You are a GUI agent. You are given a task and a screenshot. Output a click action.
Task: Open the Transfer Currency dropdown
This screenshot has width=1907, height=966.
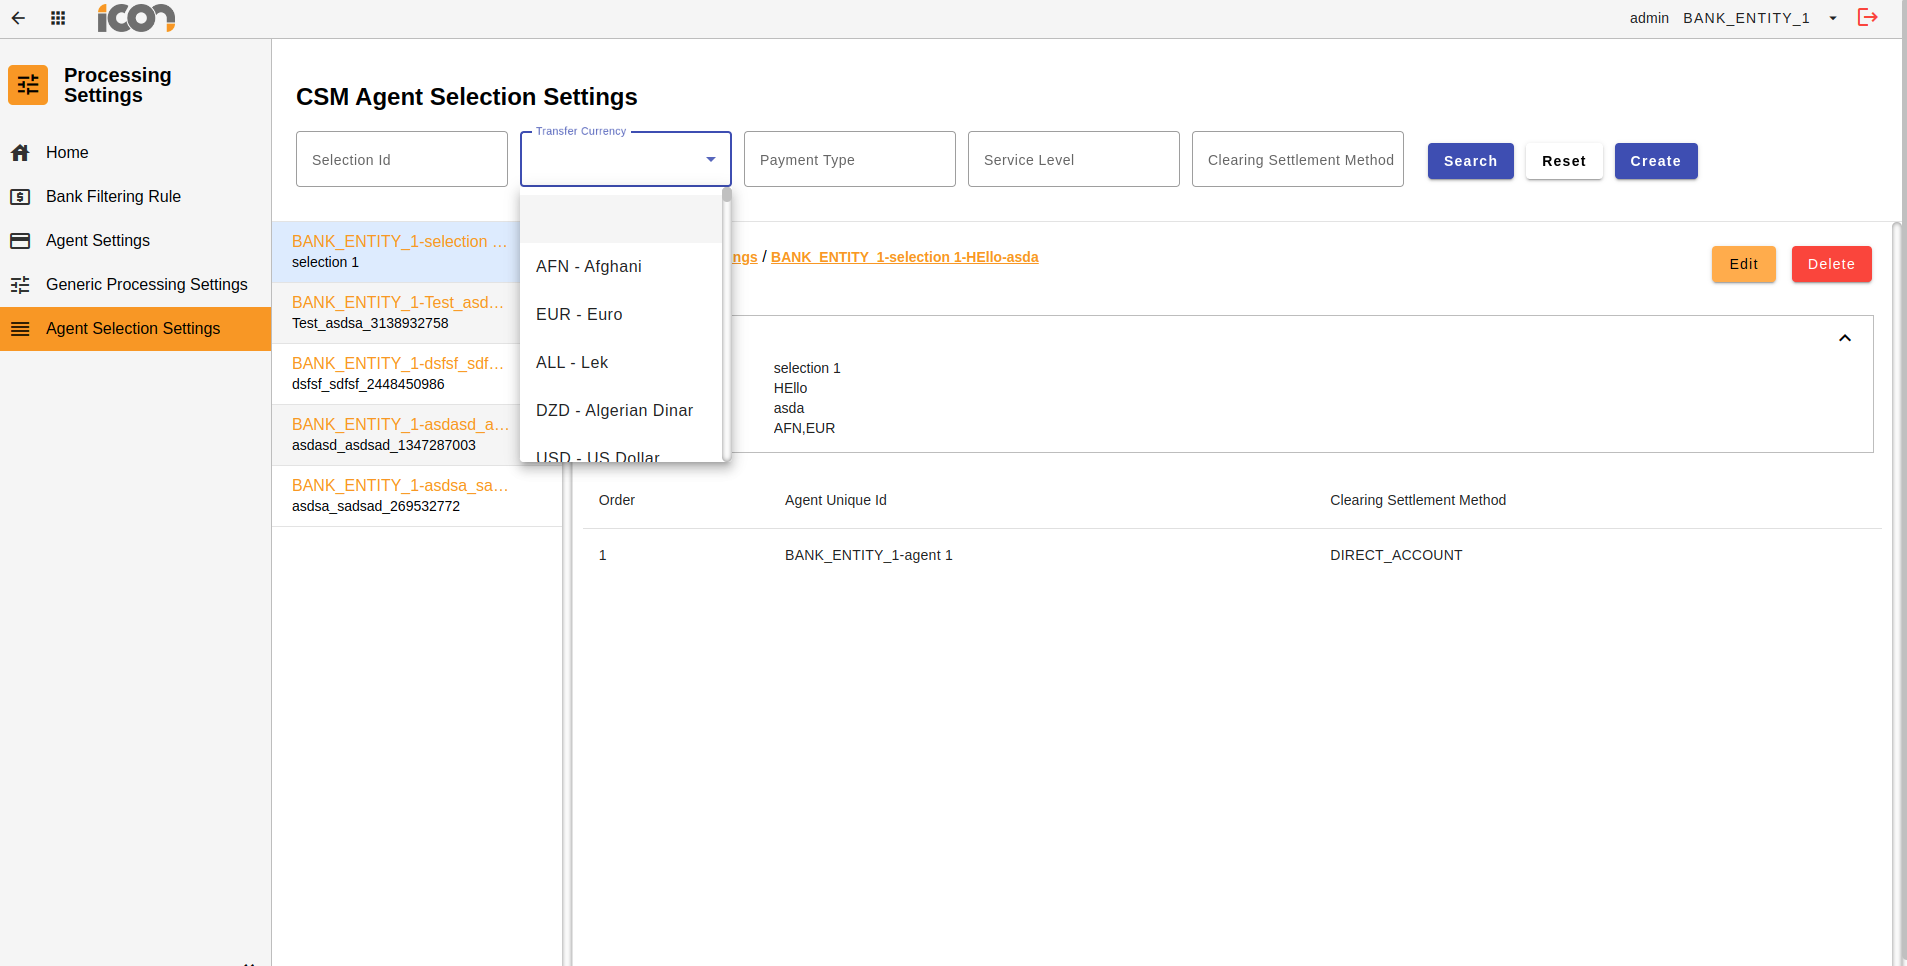point(710,159)
